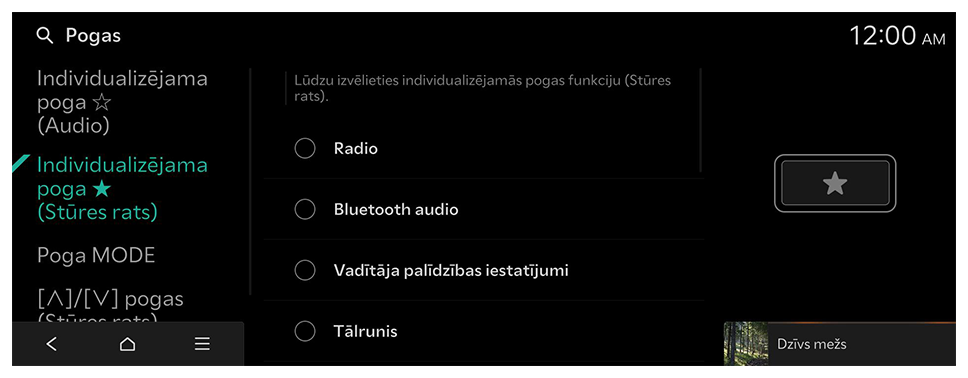
Task: Open the hamburger menu icon
Action: (x=202, y=344)
